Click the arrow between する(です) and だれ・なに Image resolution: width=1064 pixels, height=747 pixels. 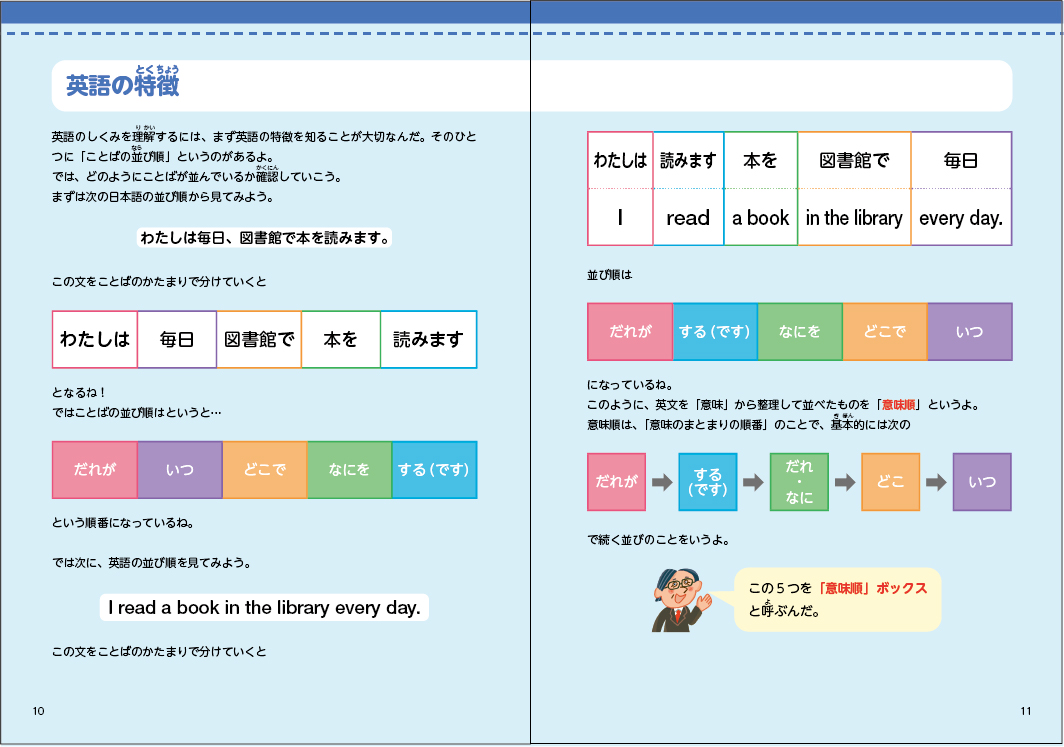[753, 482]
